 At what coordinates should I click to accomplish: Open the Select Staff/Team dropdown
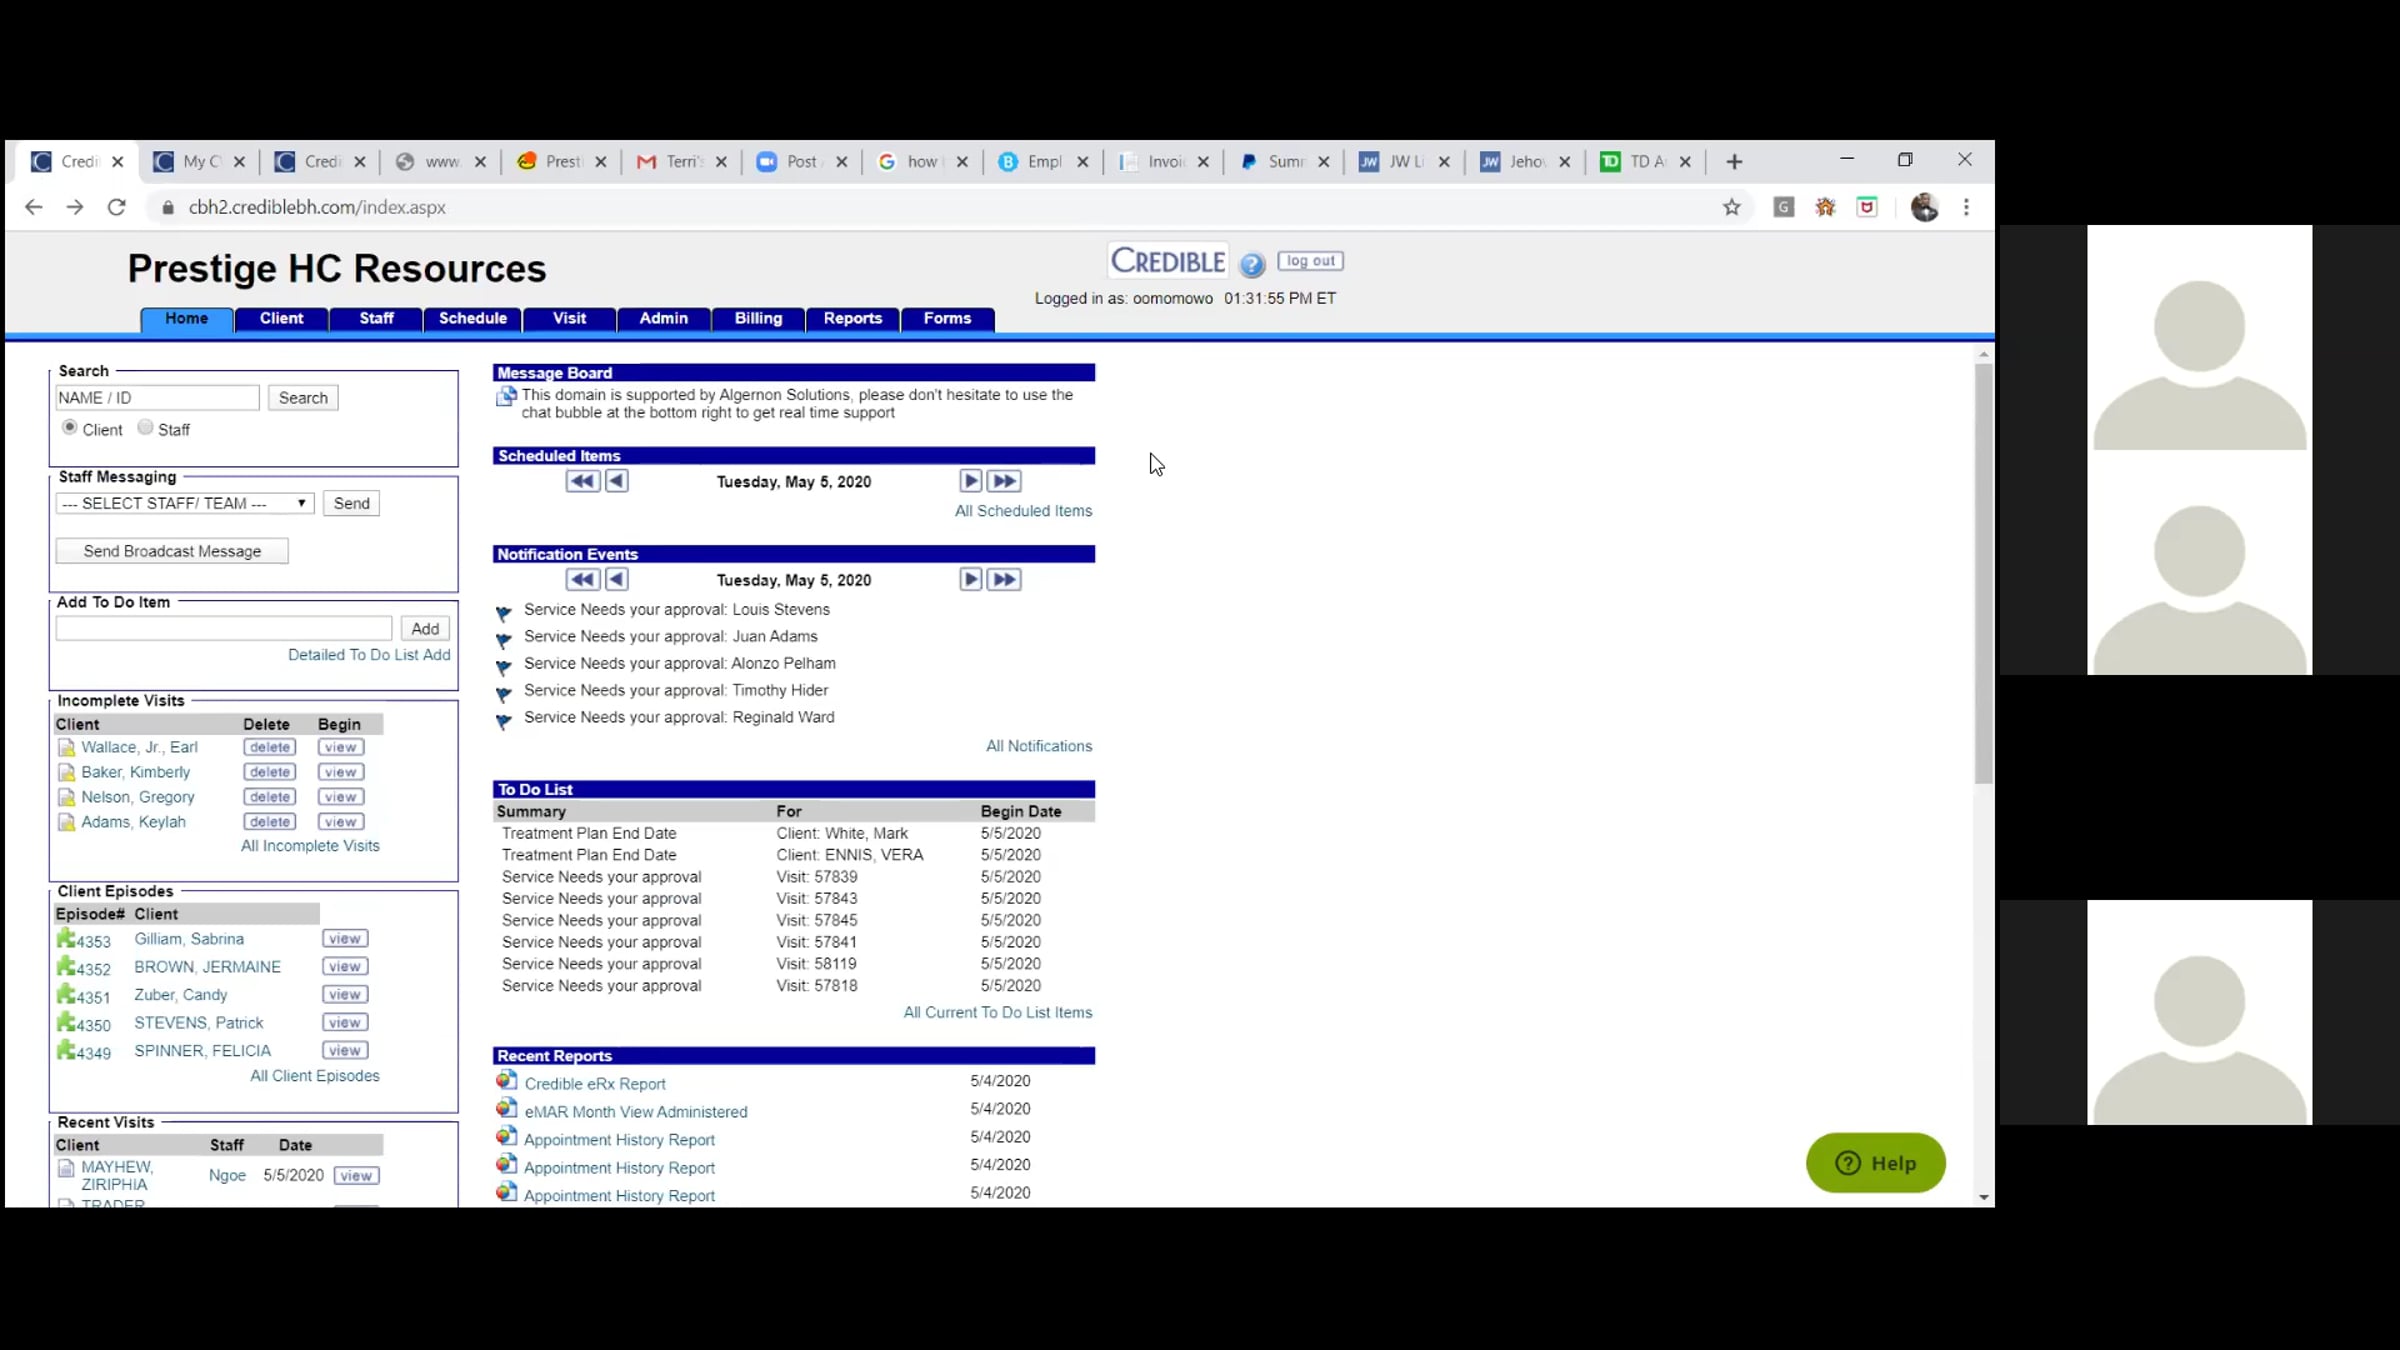click(x=185, y=503)
